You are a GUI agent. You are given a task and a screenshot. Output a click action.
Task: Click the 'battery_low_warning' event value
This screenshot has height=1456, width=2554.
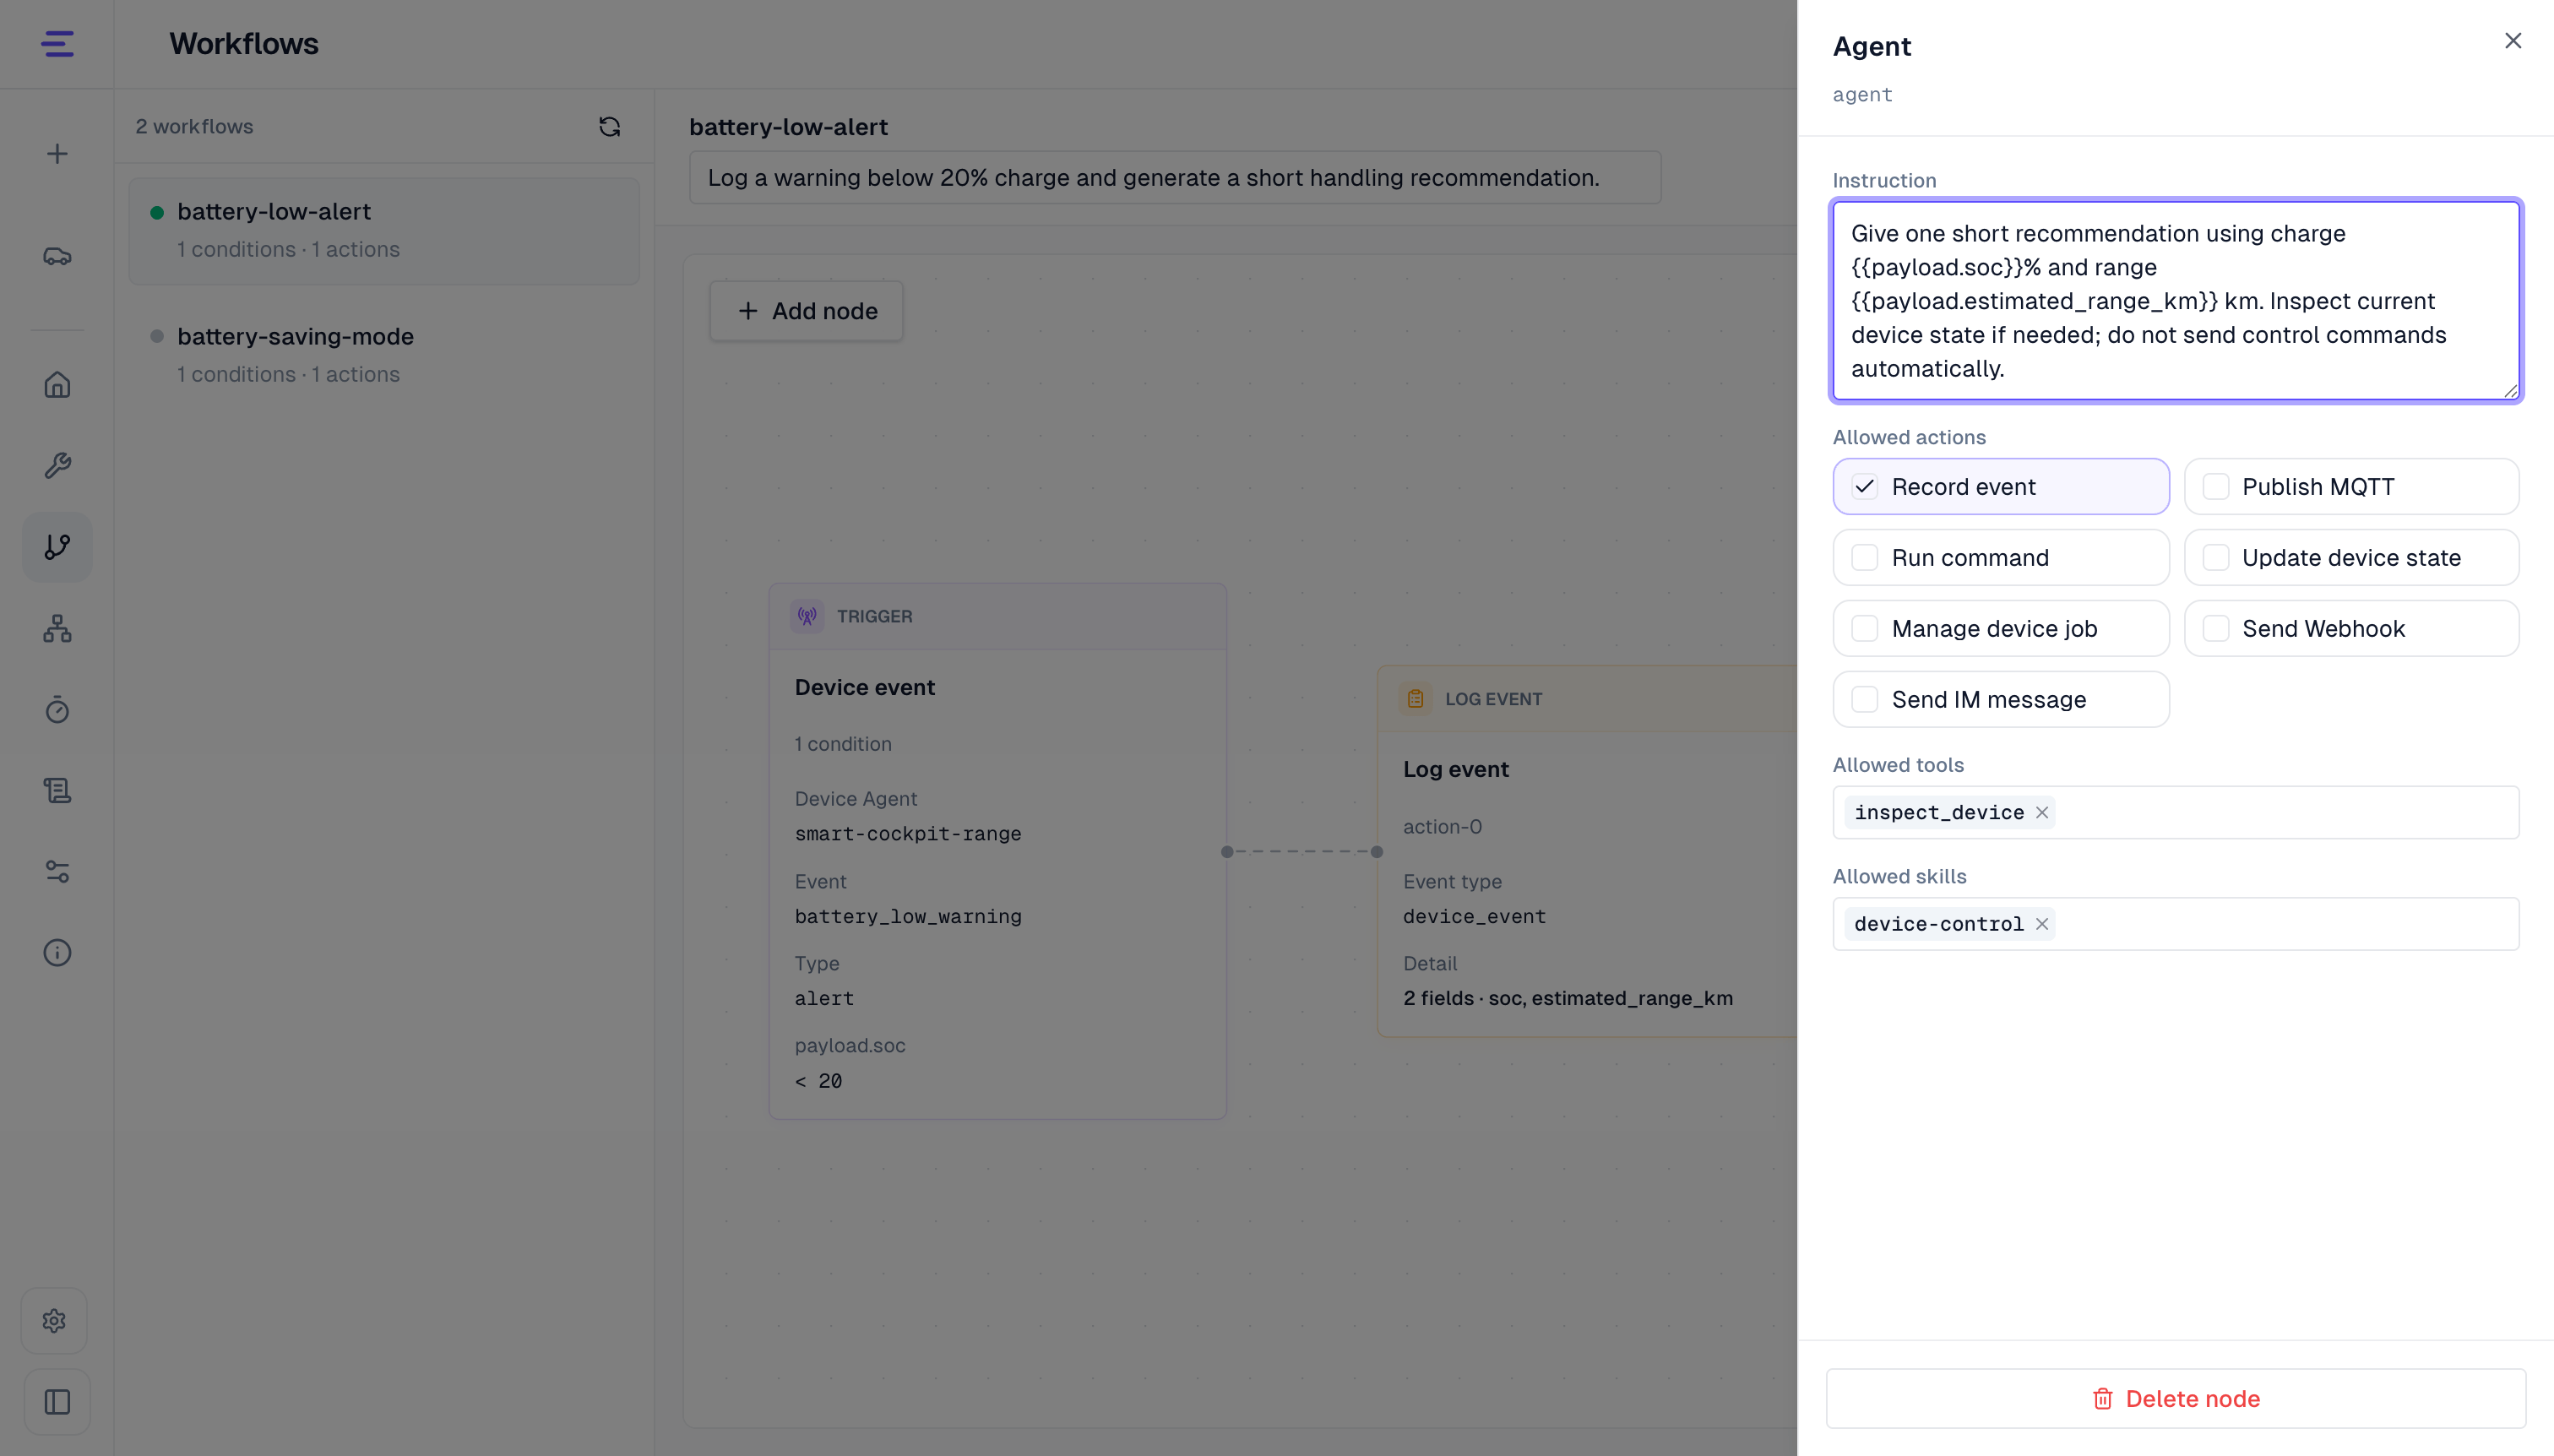pos(907,917)
